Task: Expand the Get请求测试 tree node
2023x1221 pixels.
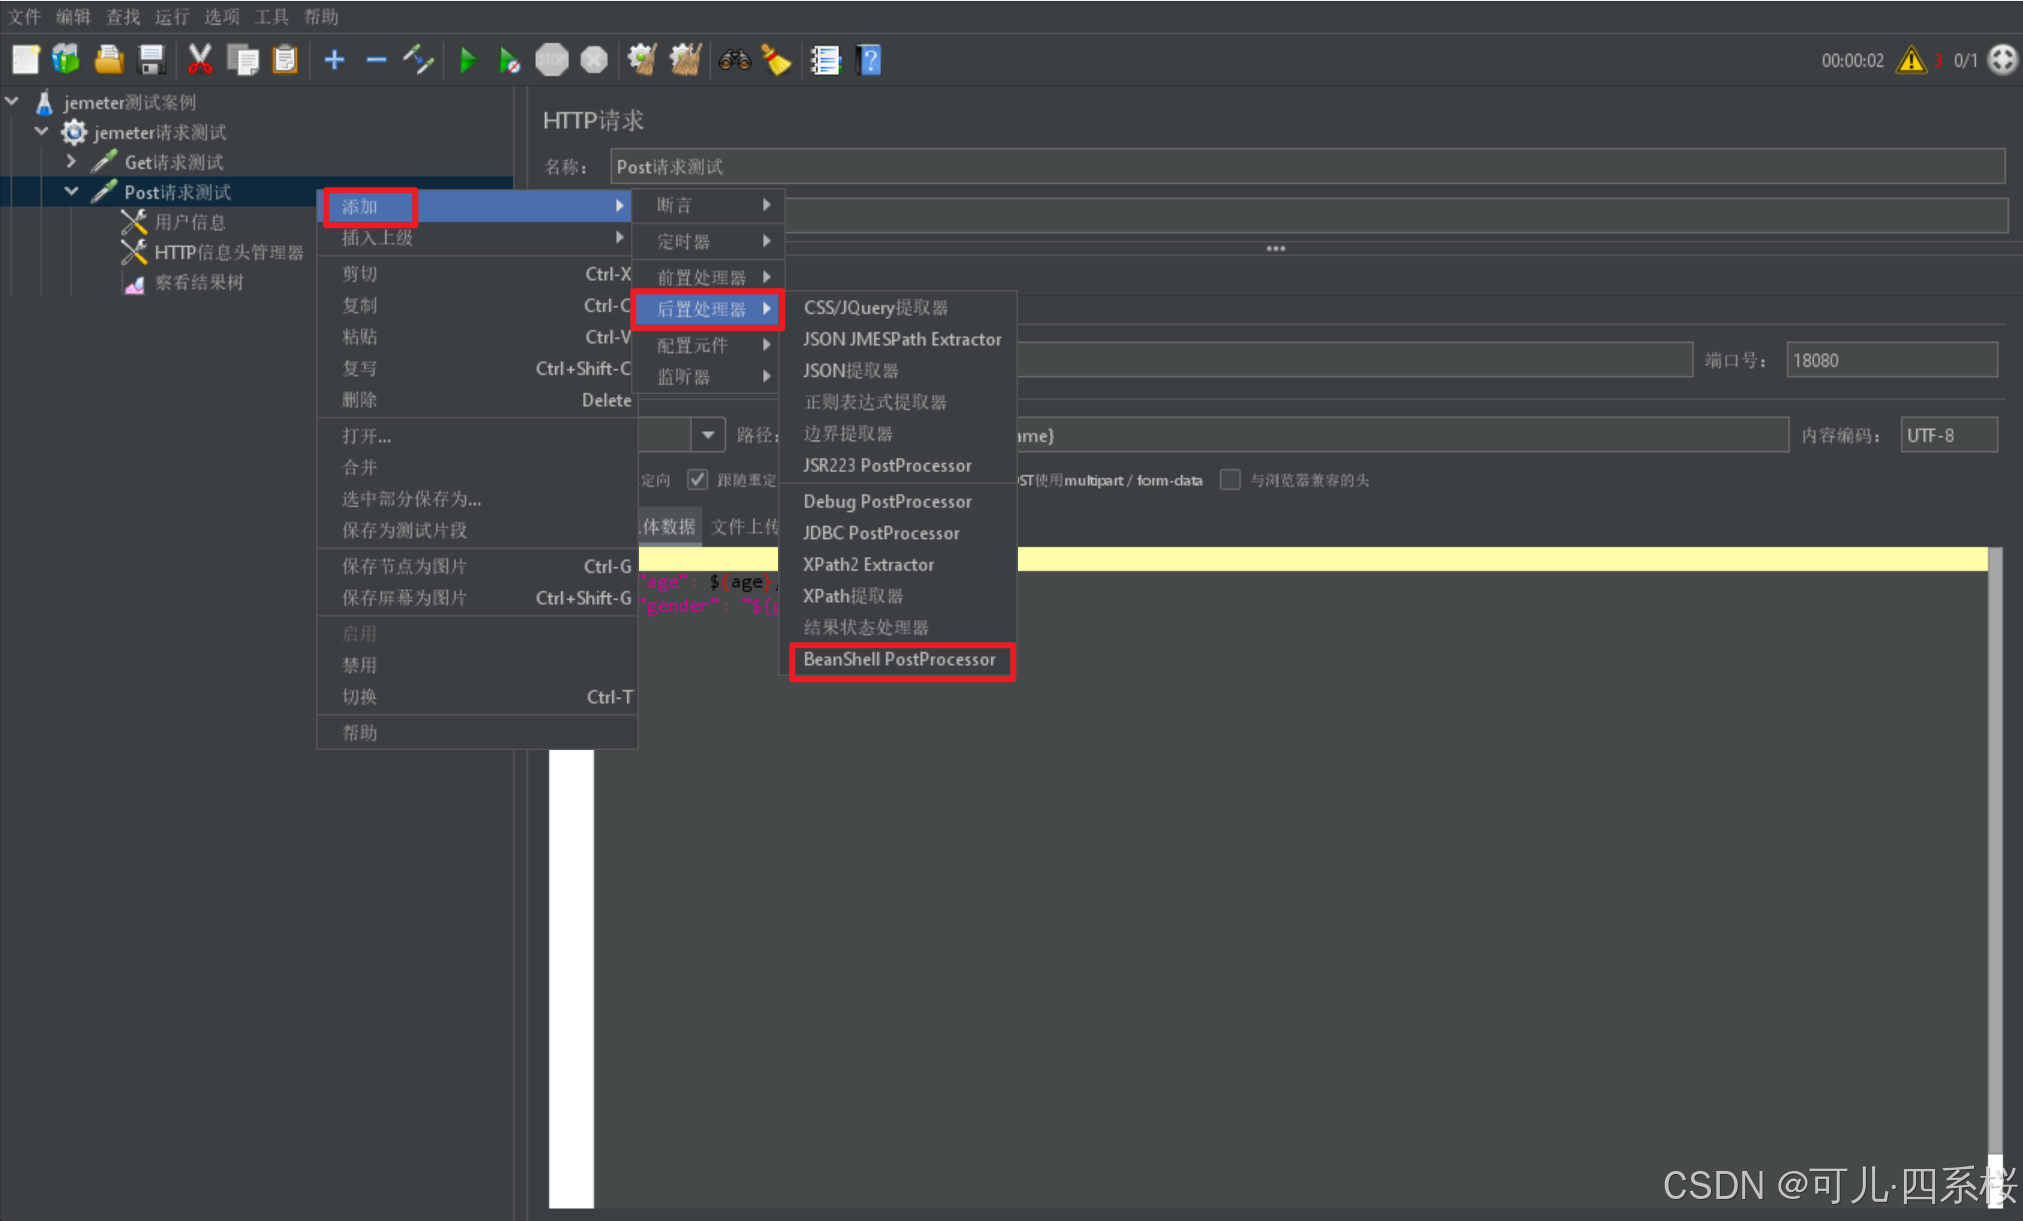Action: [71, 161]
